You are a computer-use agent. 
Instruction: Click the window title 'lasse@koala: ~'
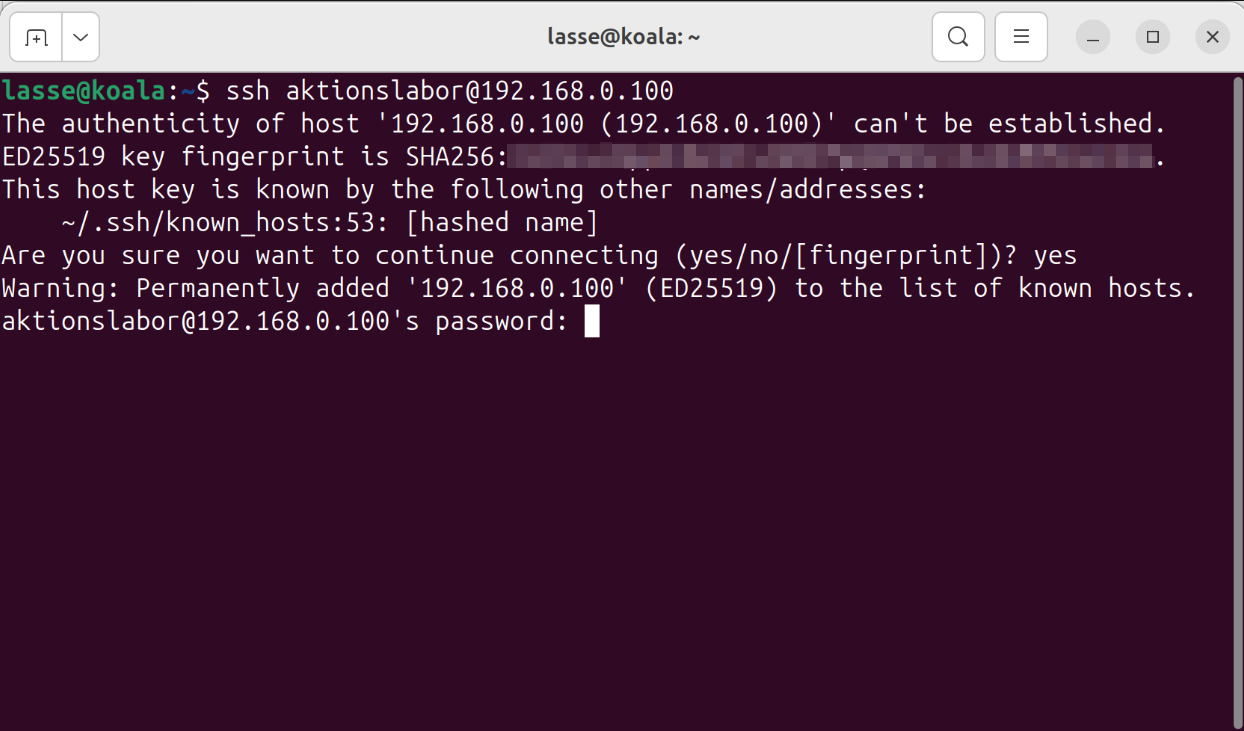[x=623, y=38]
